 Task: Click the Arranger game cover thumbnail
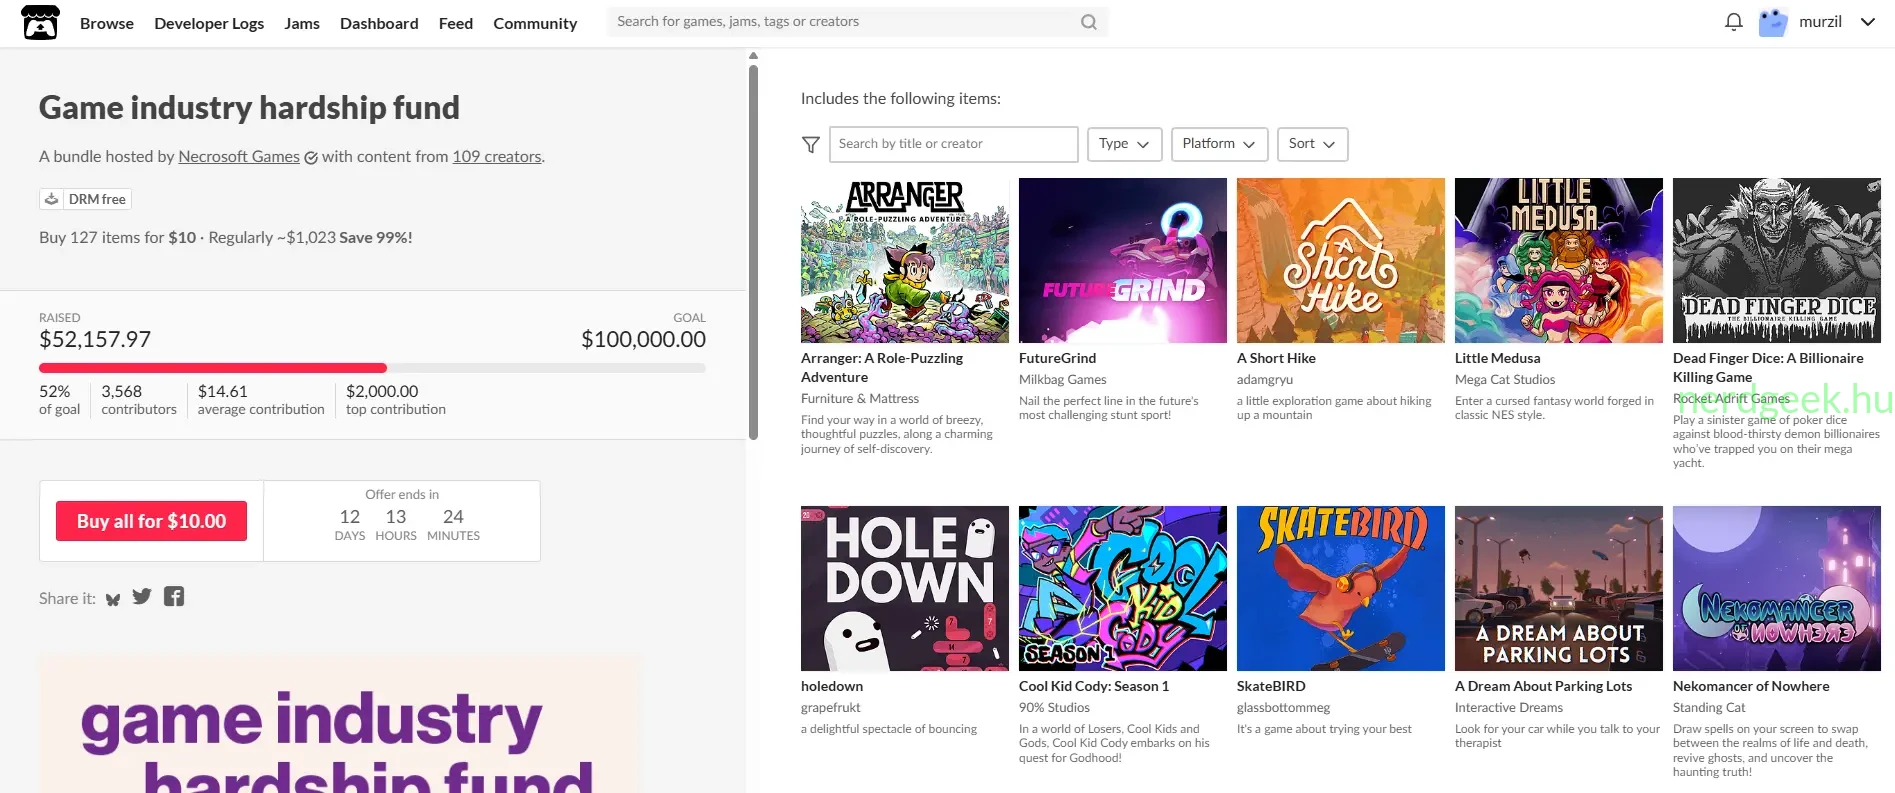pos(905,260)
